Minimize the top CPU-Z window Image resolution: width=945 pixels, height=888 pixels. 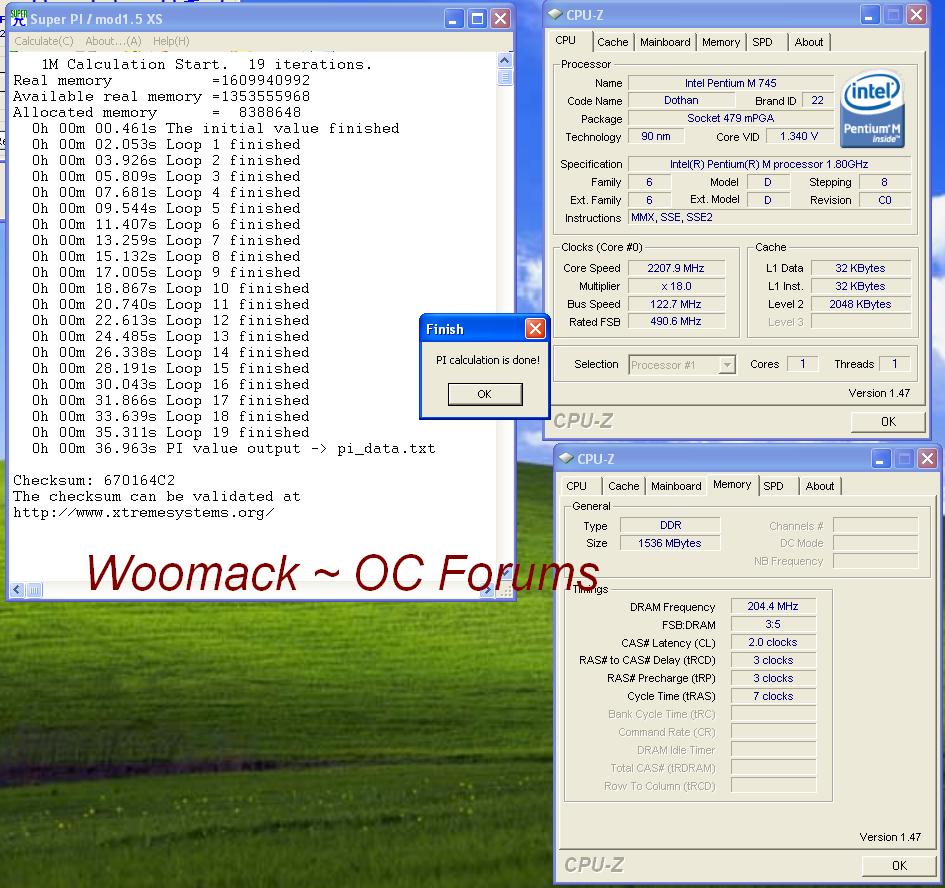tap(868, 14)
